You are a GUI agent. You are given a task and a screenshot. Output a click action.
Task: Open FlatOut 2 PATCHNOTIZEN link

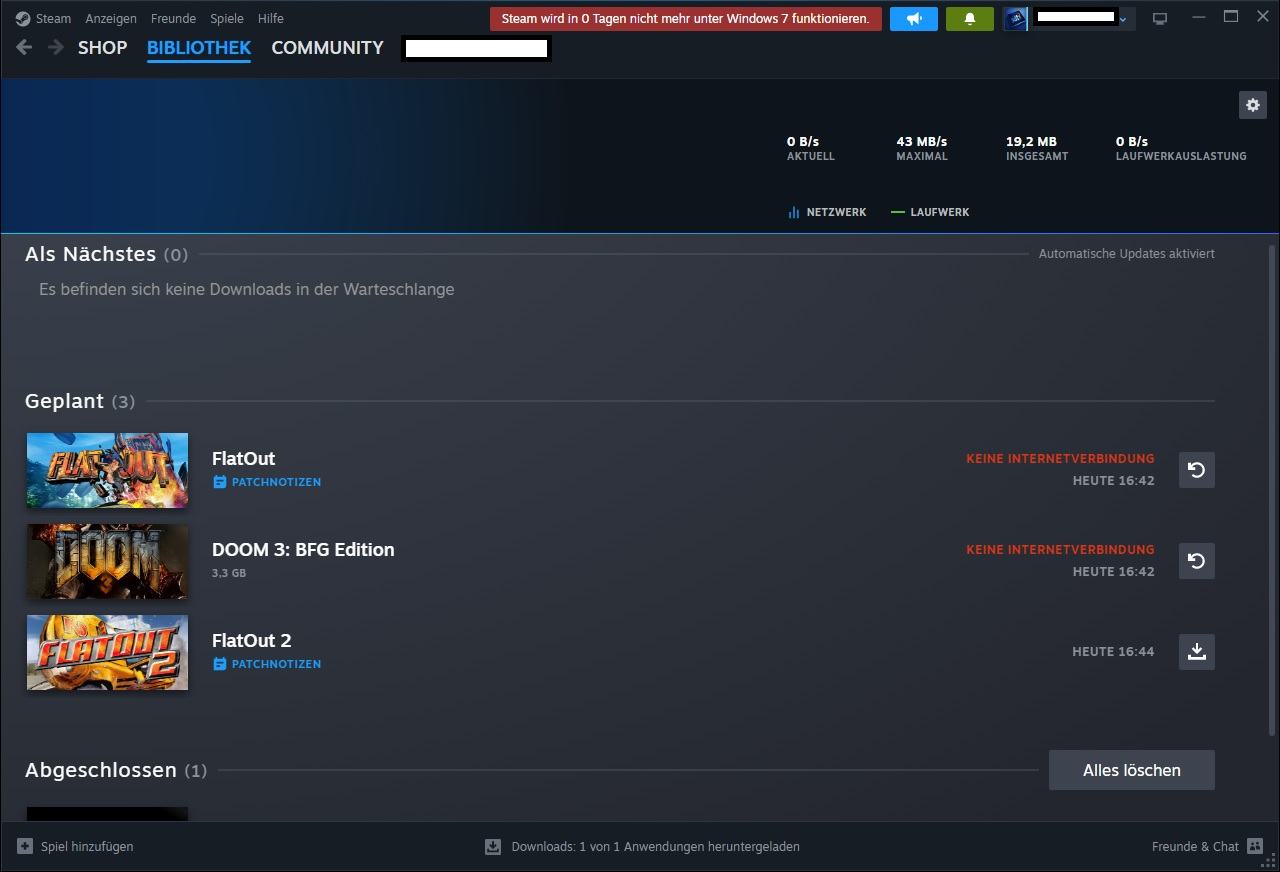(276, 664)
